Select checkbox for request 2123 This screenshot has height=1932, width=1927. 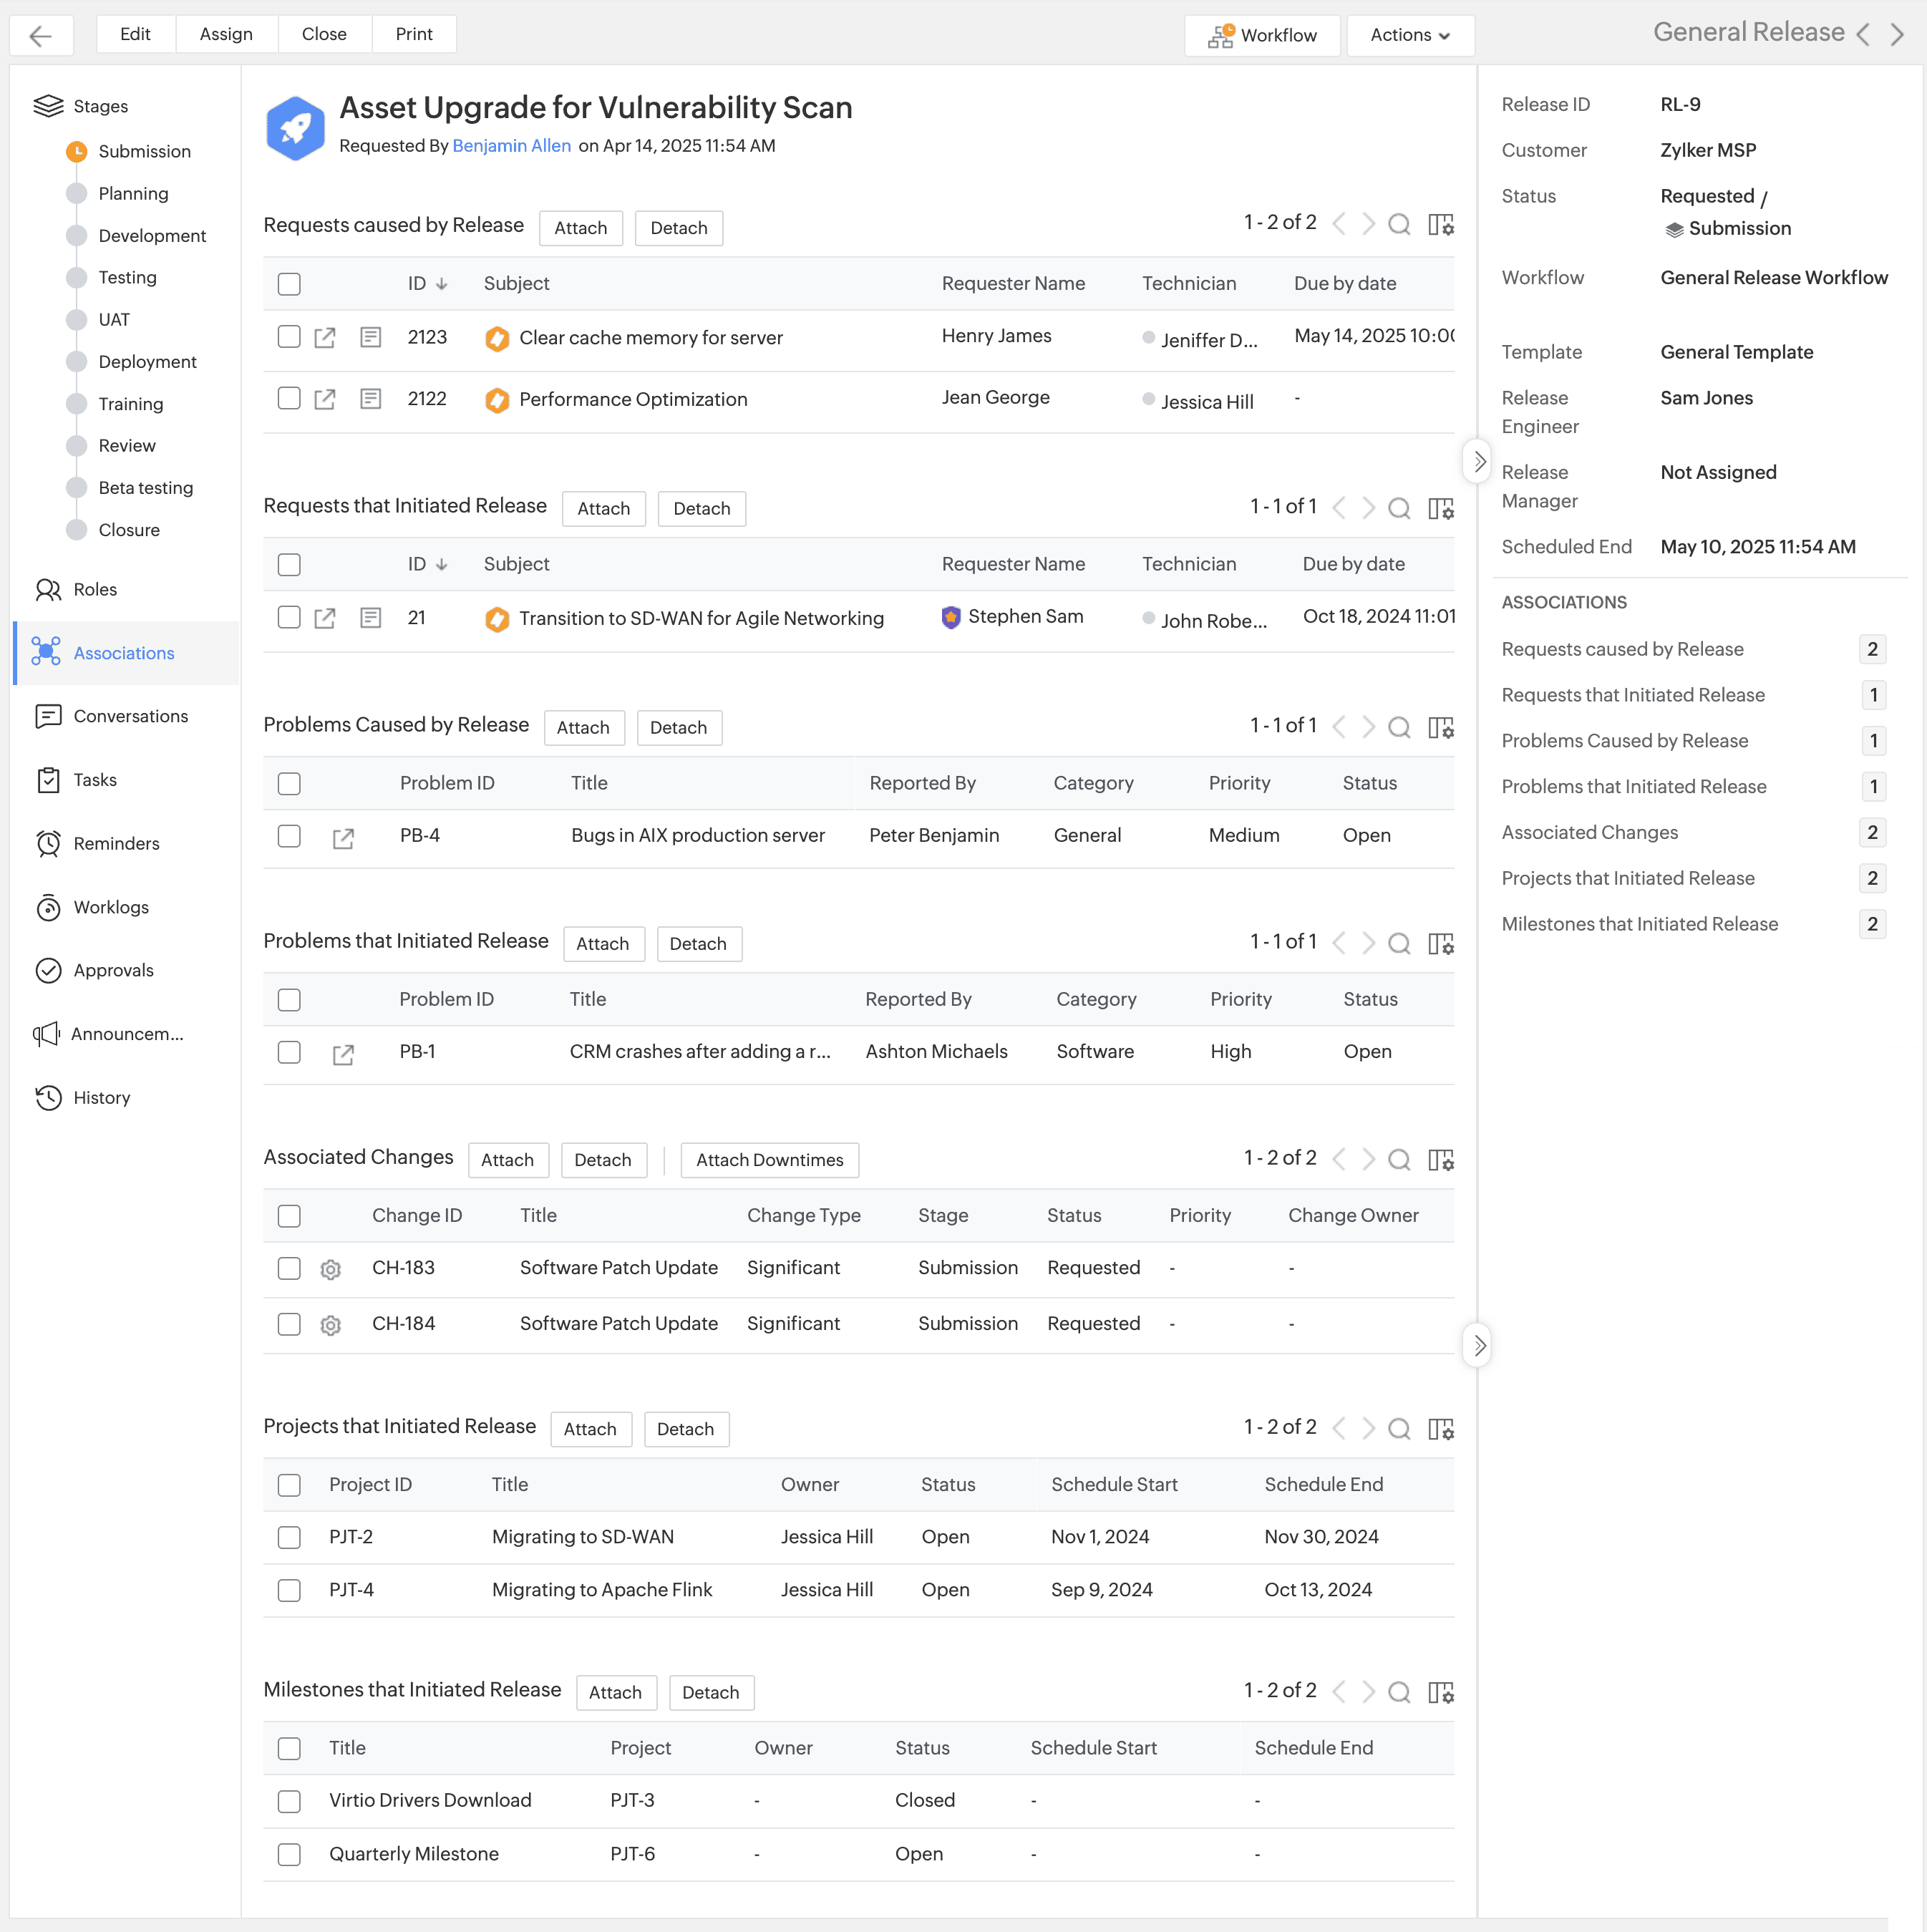[x=289, y=337]
